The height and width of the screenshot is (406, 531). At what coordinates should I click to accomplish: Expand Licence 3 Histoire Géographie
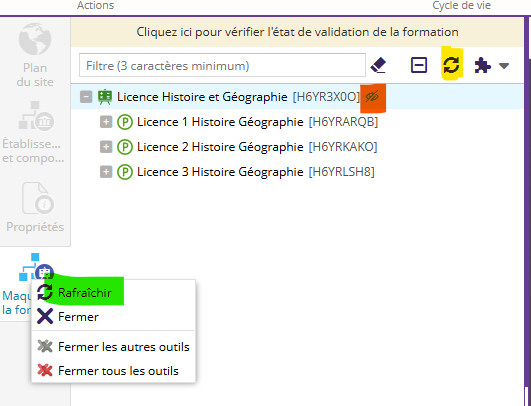click(x=106, y=172)
